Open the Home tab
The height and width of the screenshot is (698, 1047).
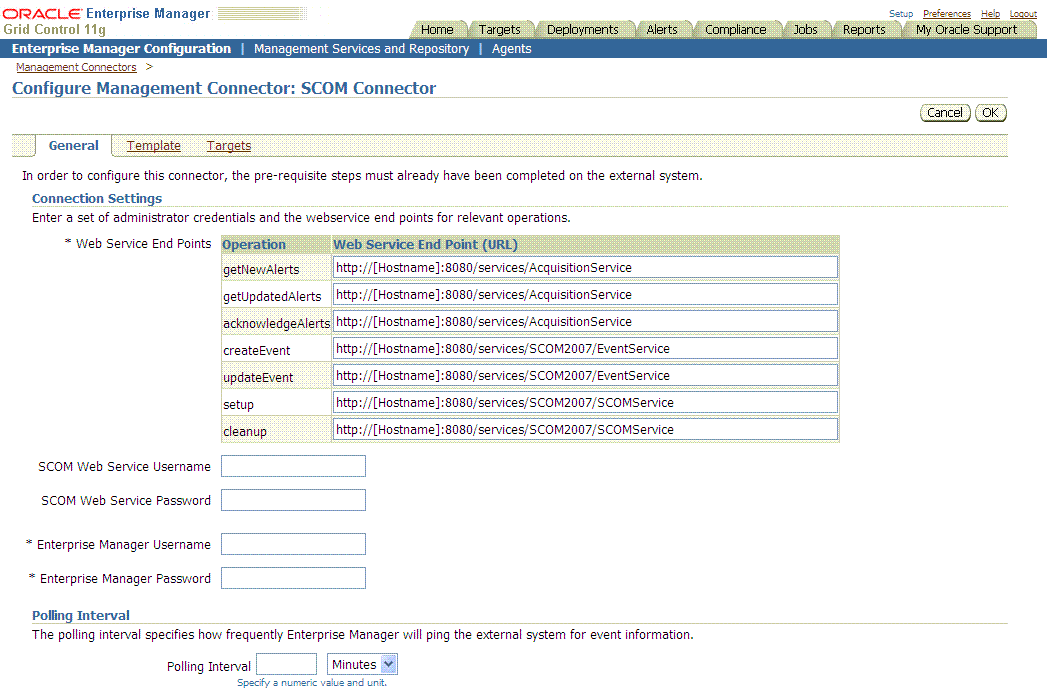437,29
